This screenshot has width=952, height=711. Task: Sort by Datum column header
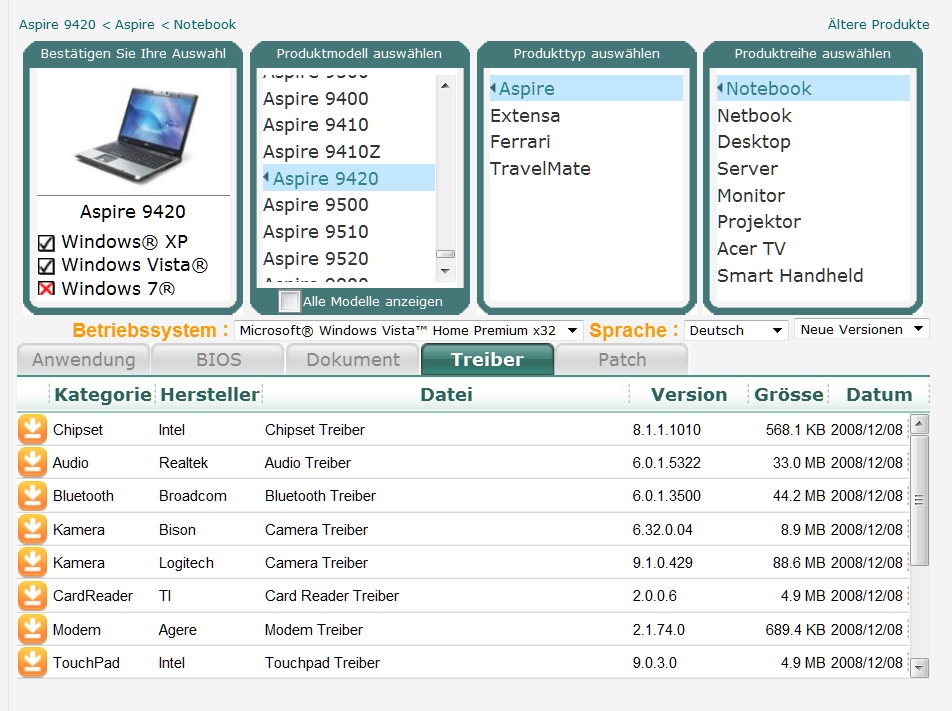[x=879, y=395]
